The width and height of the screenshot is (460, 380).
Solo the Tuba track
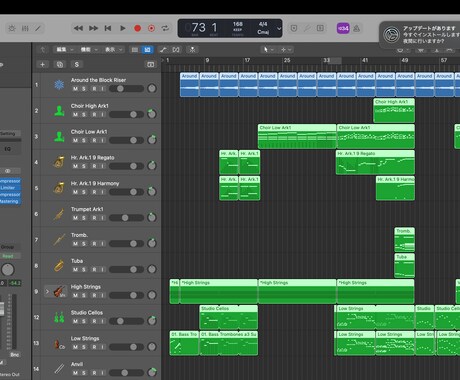[84, 270]
